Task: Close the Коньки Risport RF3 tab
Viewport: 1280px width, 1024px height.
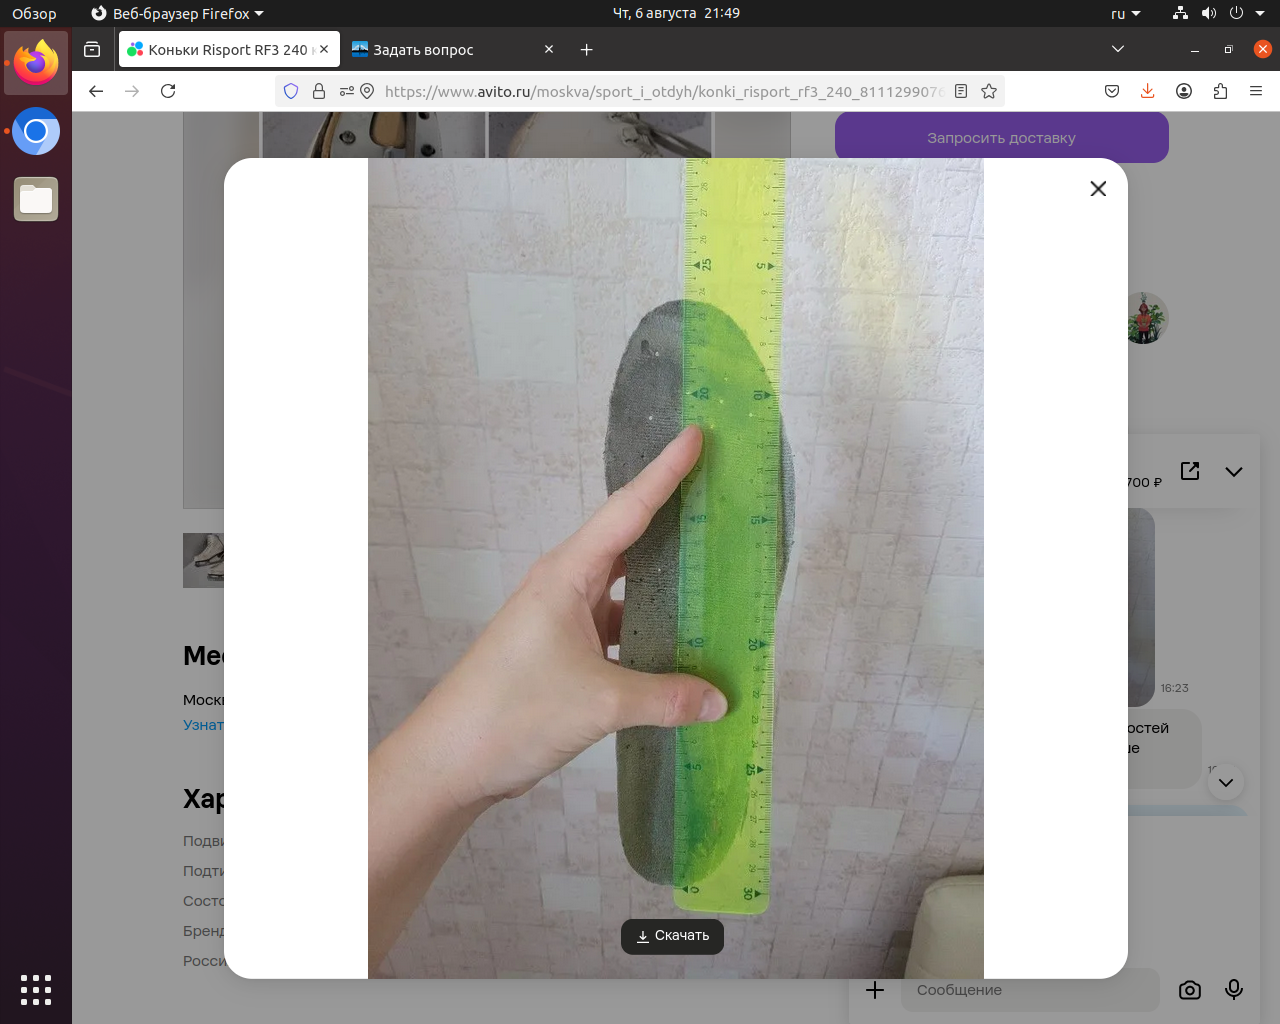Action: pos(324,49)
